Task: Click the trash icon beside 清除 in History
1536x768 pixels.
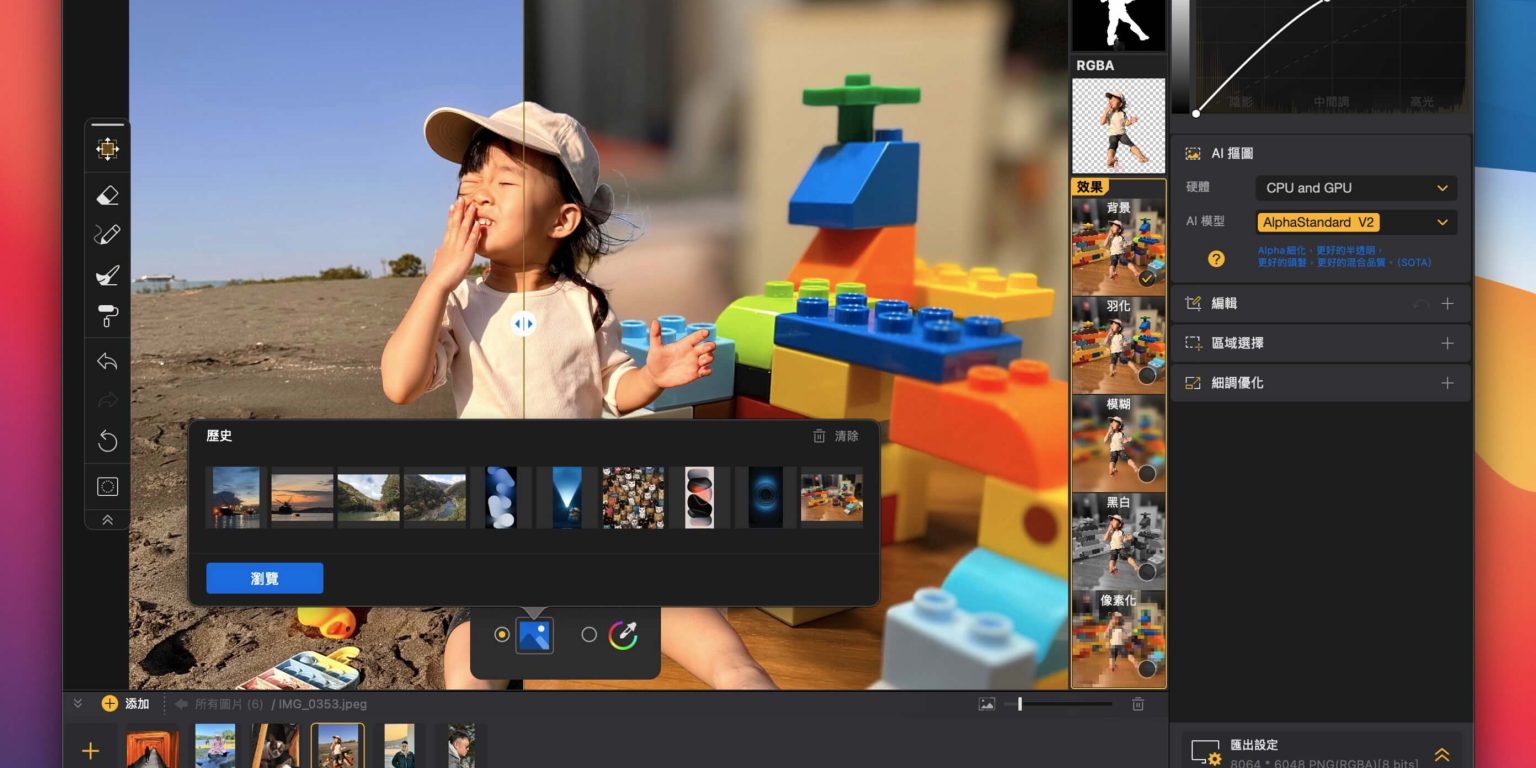Action: coord(819,436)
